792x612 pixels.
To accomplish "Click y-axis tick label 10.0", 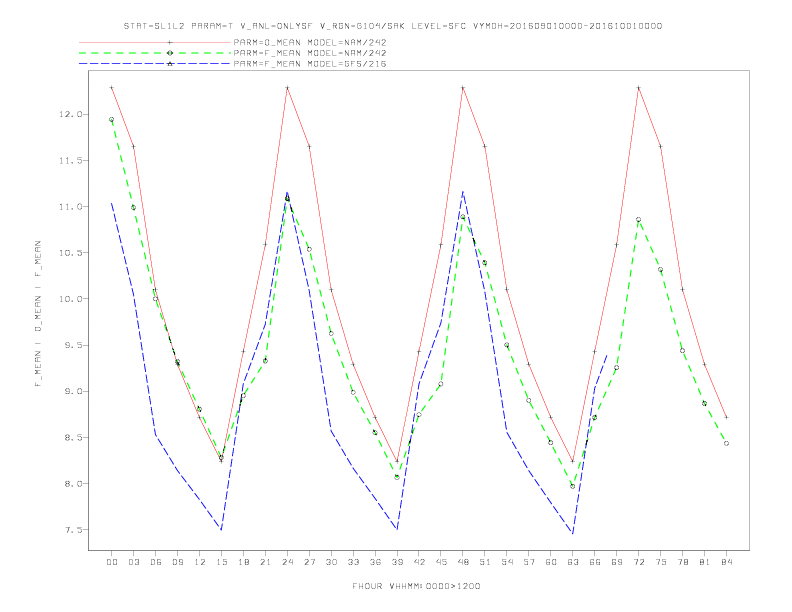I will point(70,299).
